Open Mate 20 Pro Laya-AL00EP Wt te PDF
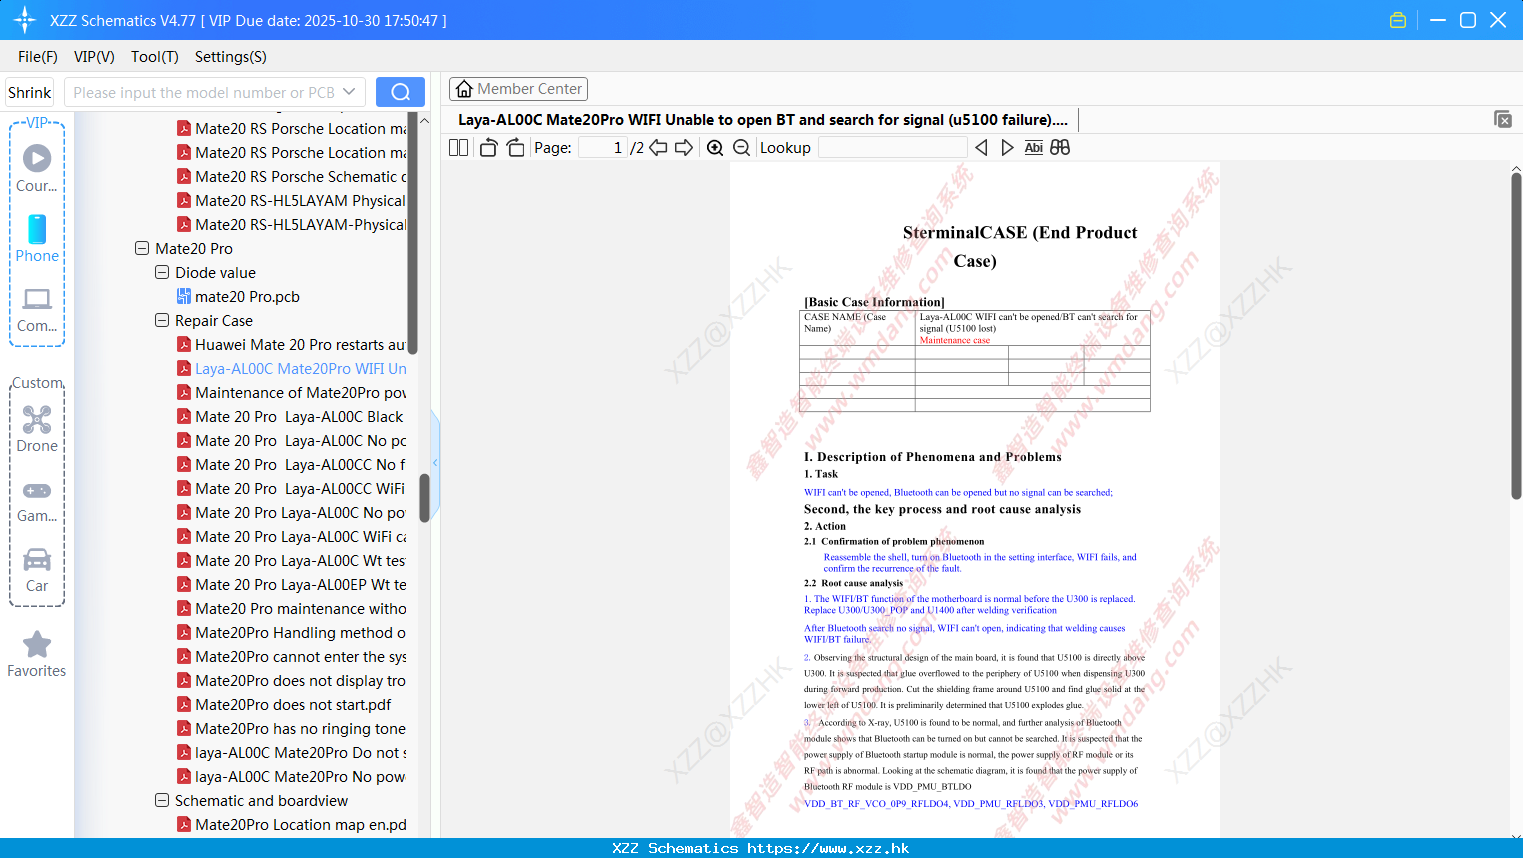1523x858 pixels. click(x=291, y=584)
